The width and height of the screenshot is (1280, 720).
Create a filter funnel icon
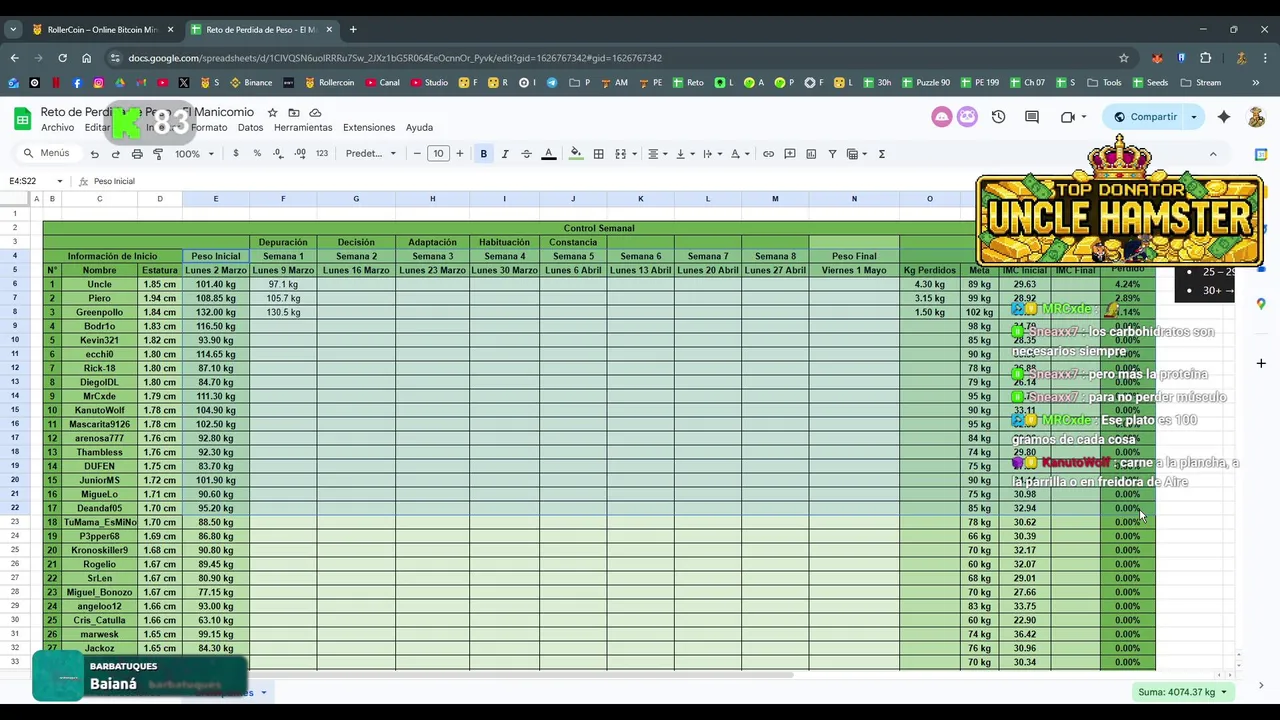click(x=832, y=154)
